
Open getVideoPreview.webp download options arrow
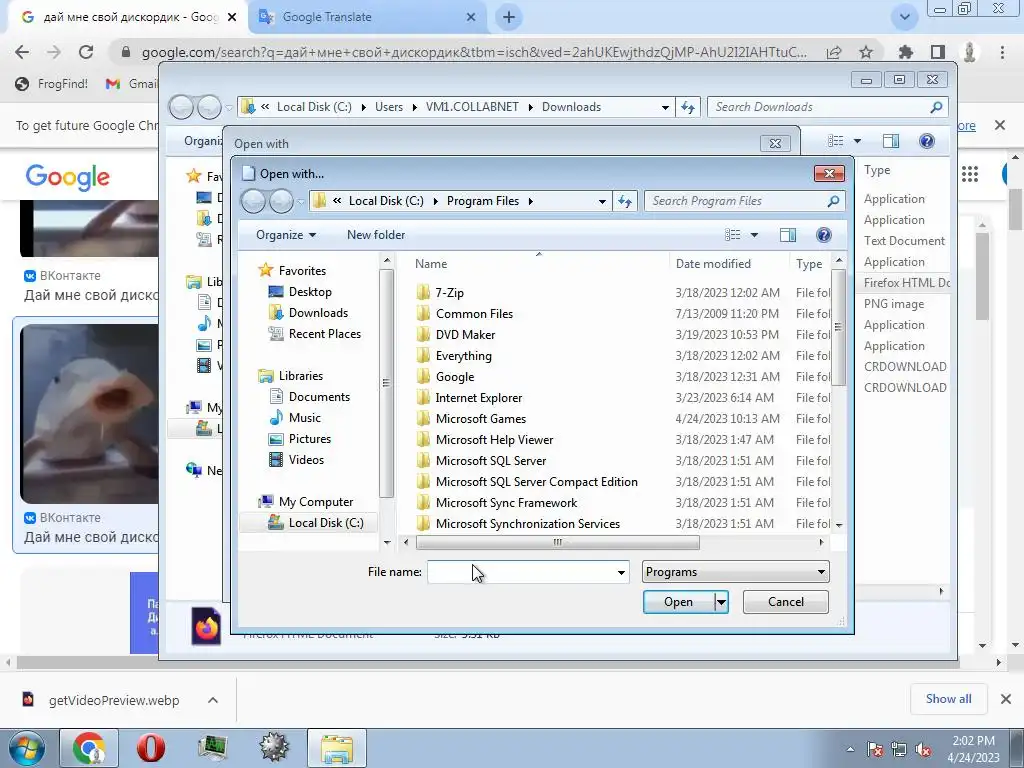coord(213,700)
